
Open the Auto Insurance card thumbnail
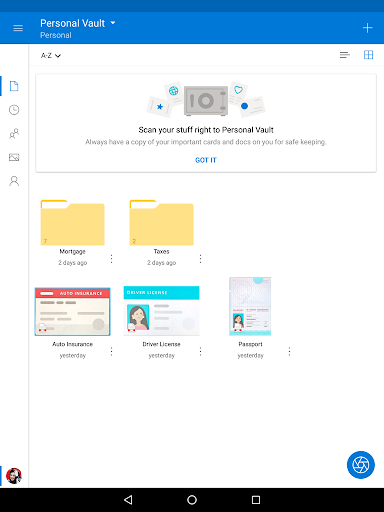[x=72, y=311]
